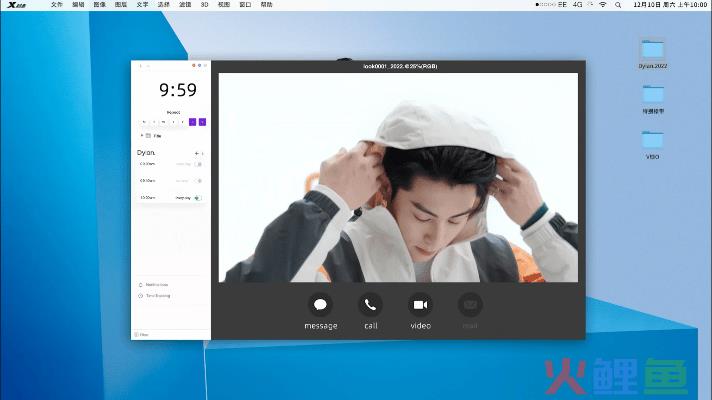Open the 图像 menu

(99, 5)
